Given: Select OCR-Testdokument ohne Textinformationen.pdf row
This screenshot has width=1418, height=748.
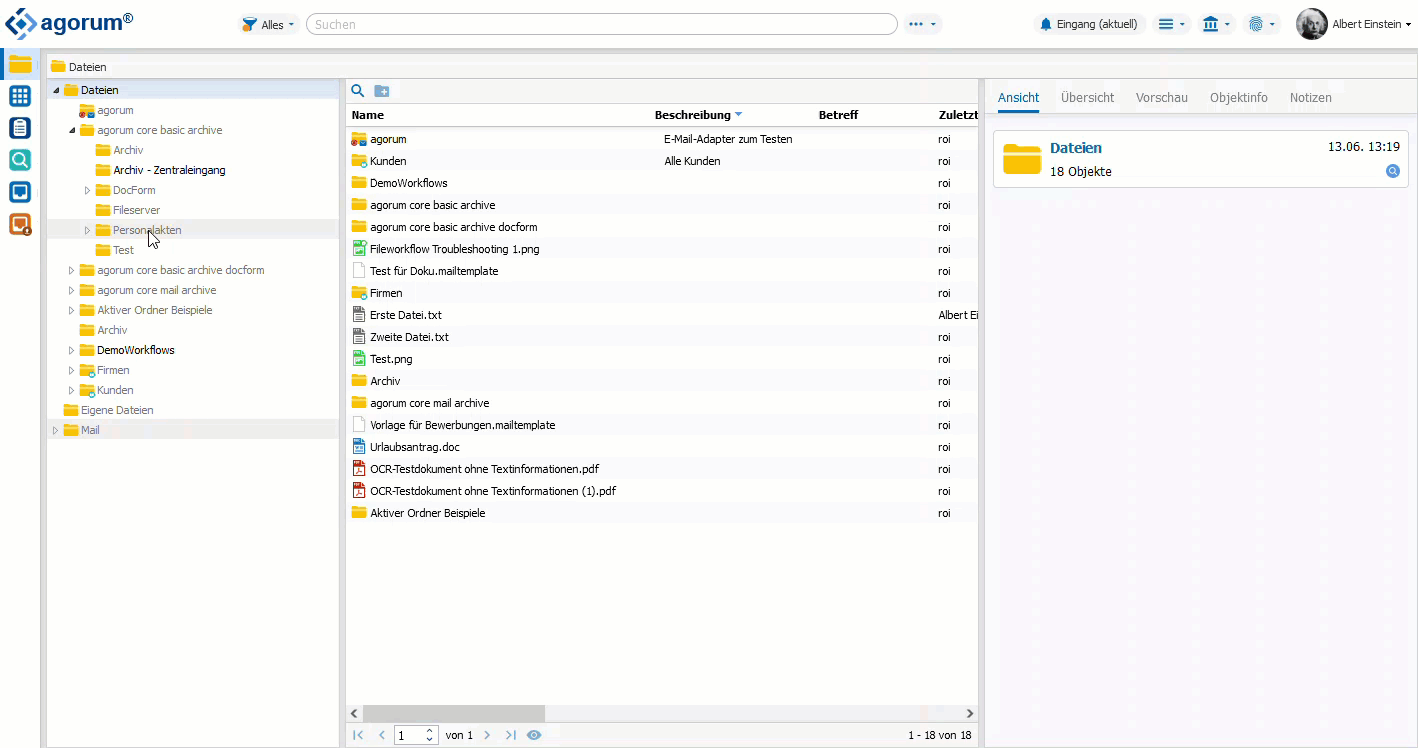Looking at the screenshot, I should (662, 469).
